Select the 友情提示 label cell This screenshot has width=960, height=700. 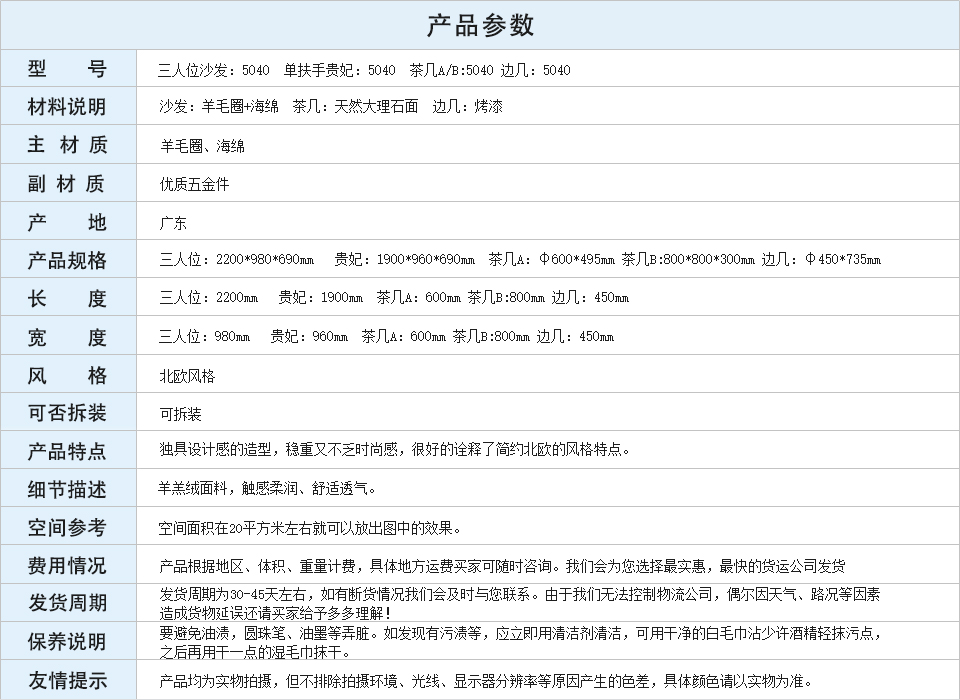(x=67, y=680)
